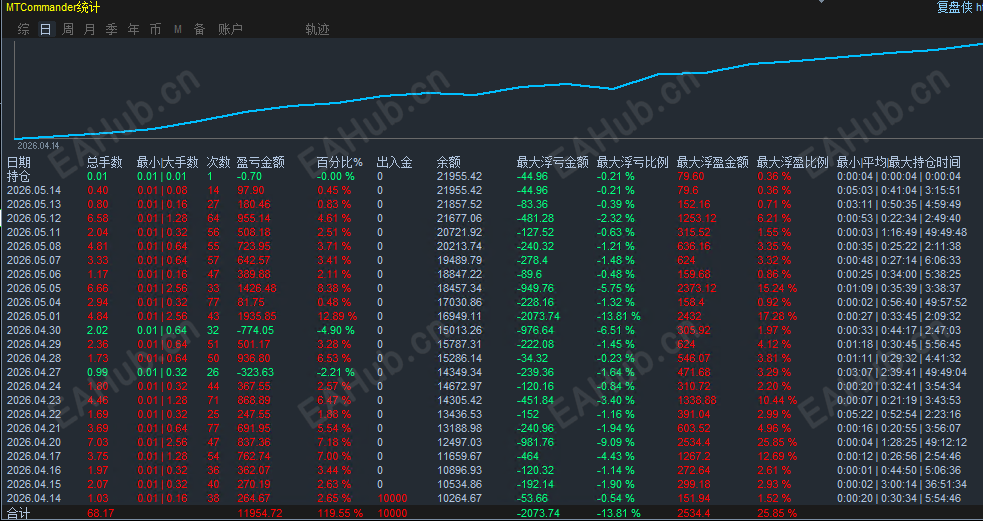The image size is (983, 521).
Task: Select the 2026.04.28 date row
Action: click(x=33, y=358)
